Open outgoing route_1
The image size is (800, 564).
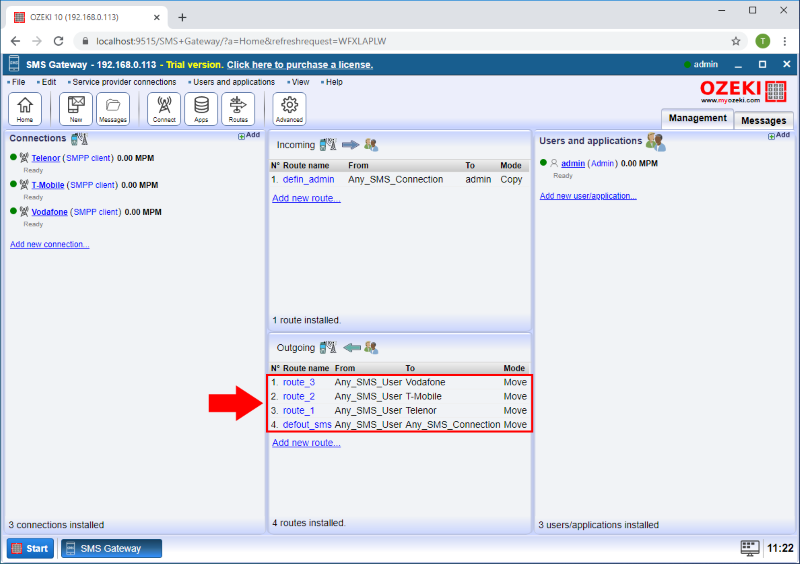tap(299, 411)
